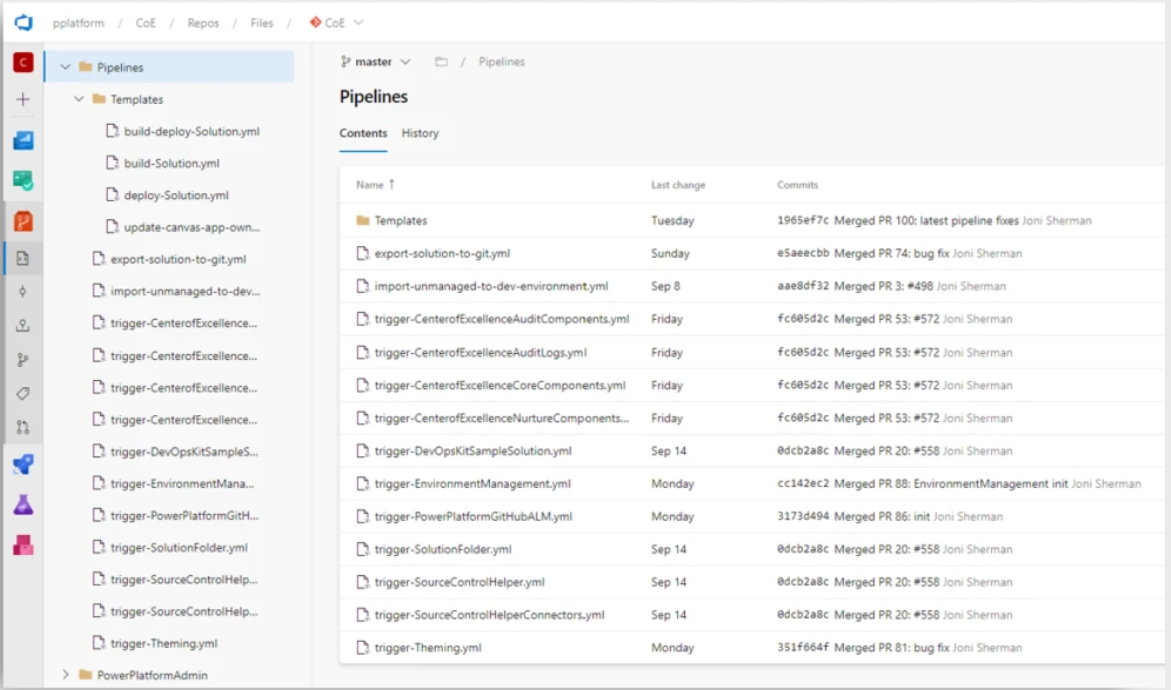
Task: Click the file icon beside trigger-Theming.yml in table
Action: (363, 647)
